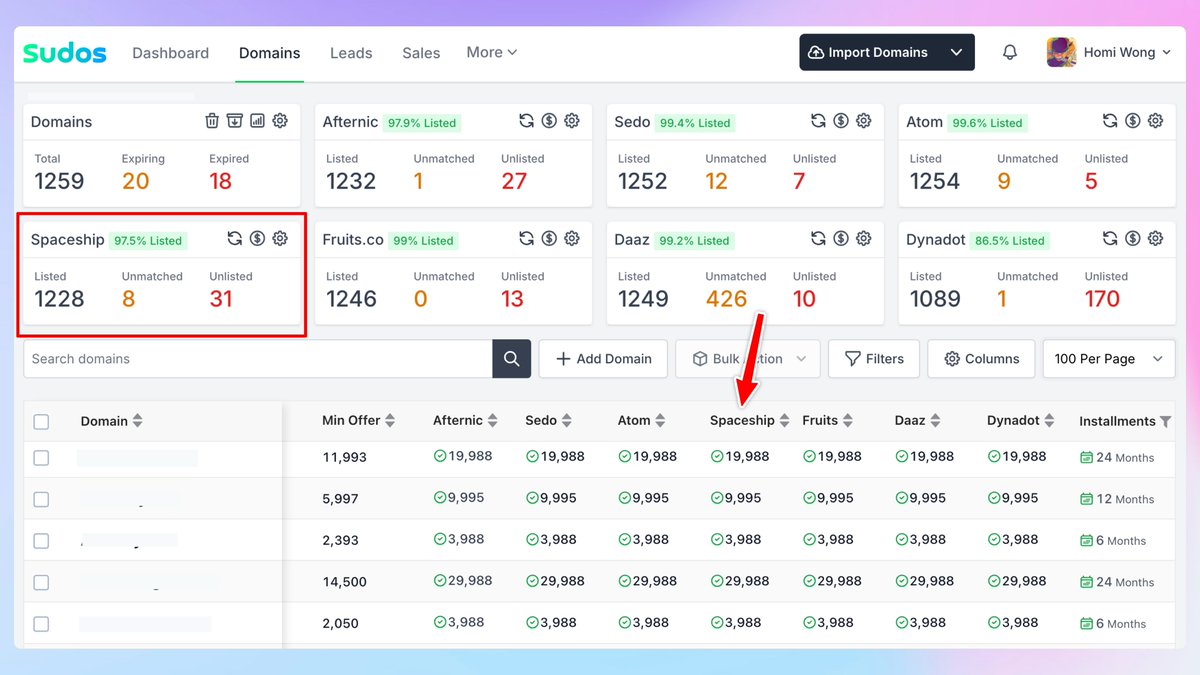Check the row with Min Offer 14,500
Viewport: 1200px width, 675px height.
pyautogui.click(x=41, y=582)
